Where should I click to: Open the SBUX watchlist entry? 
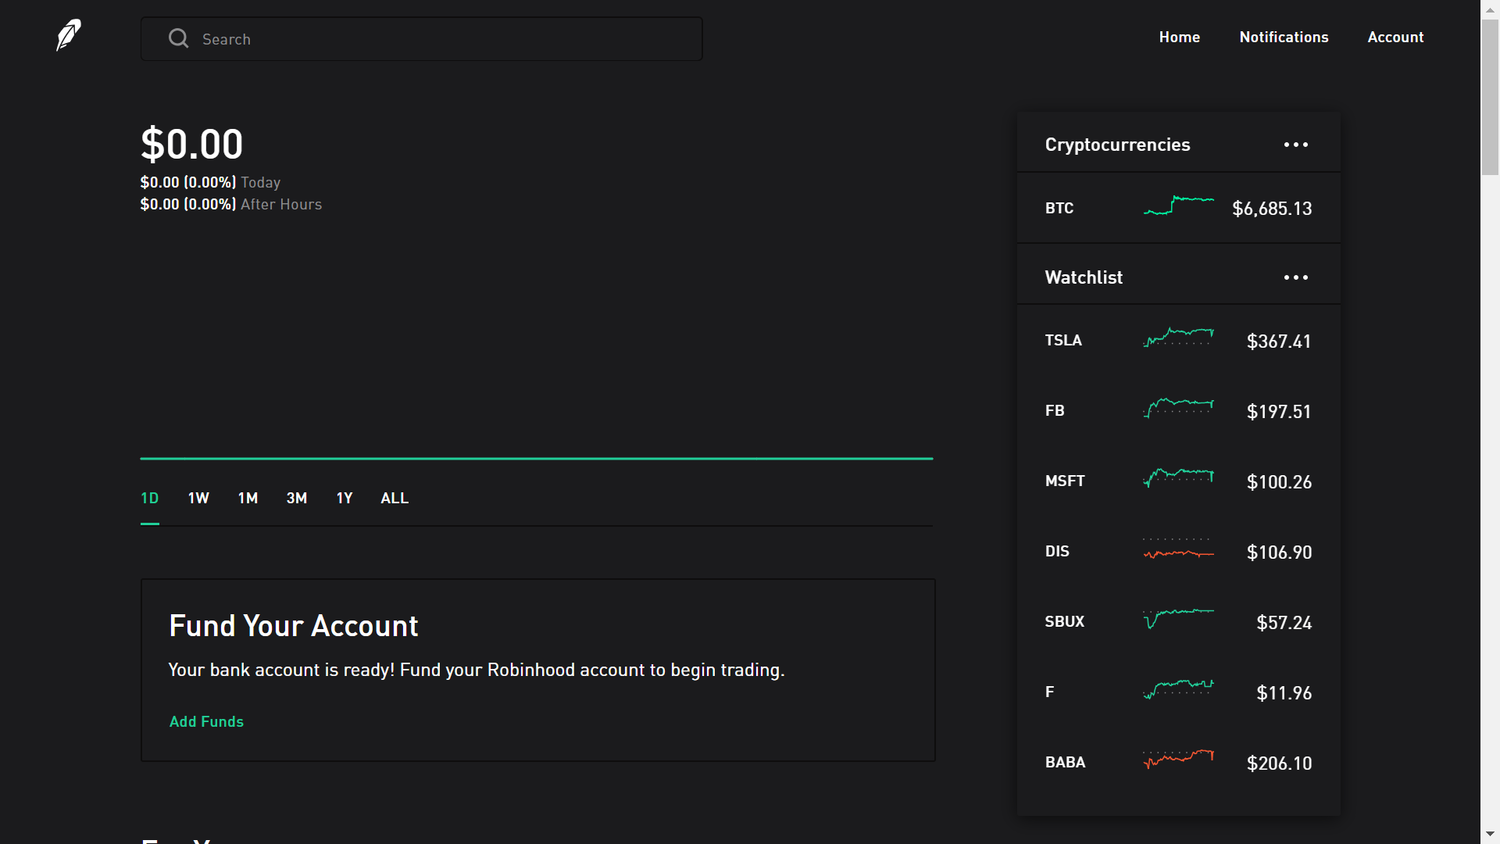1178,622
